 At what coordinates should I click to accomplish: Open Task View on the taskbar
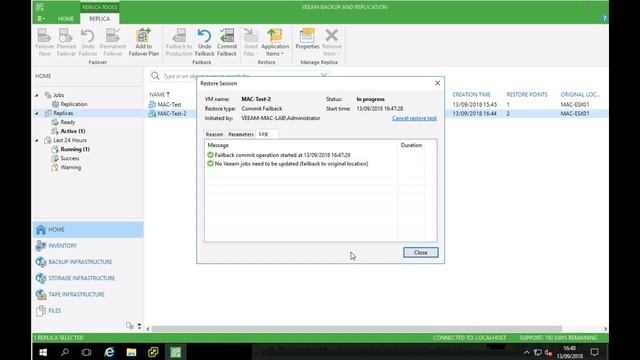tap(87, 352)
